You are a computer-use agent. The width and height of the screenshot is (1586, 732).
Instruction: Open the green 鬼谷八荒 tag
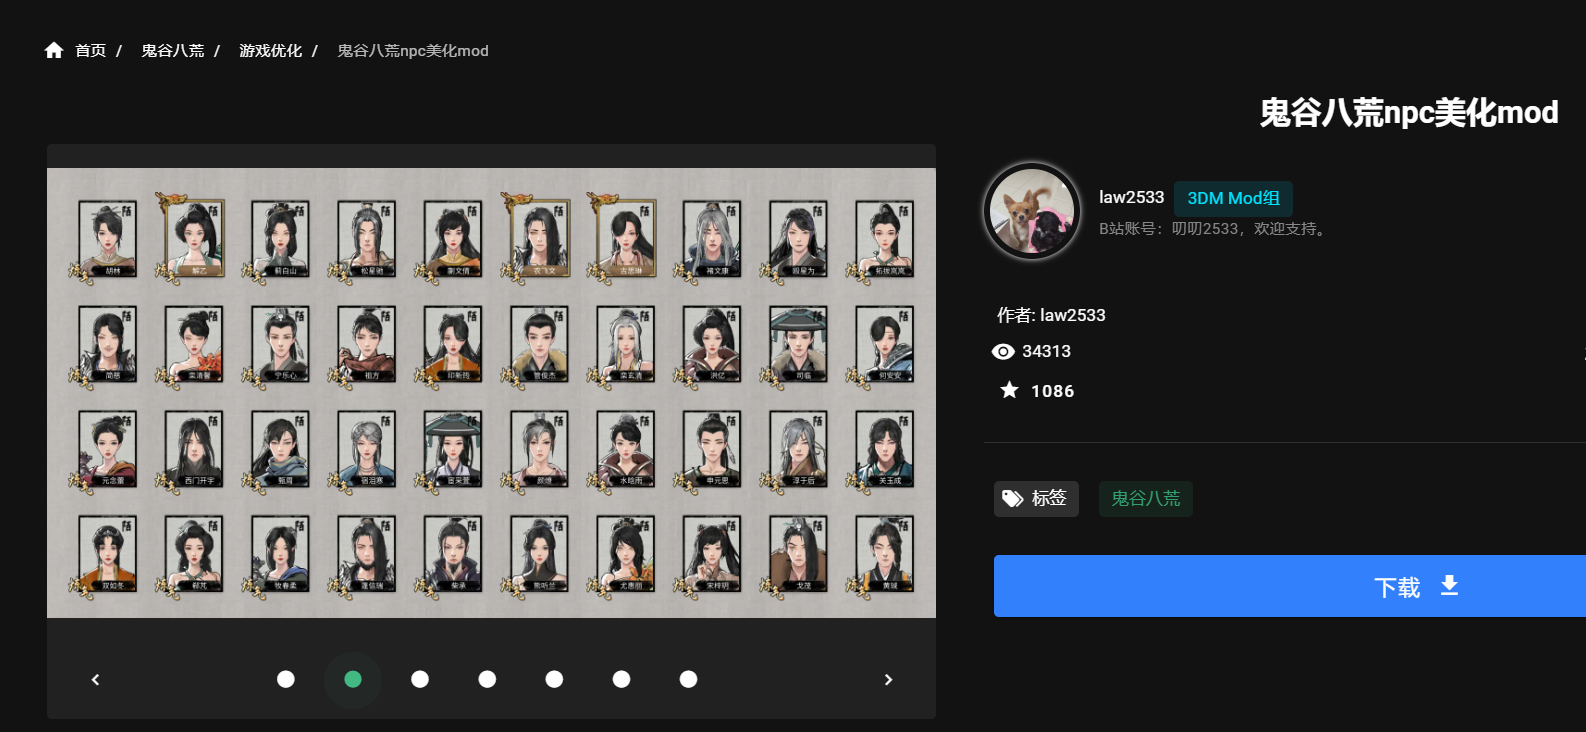1146,498
